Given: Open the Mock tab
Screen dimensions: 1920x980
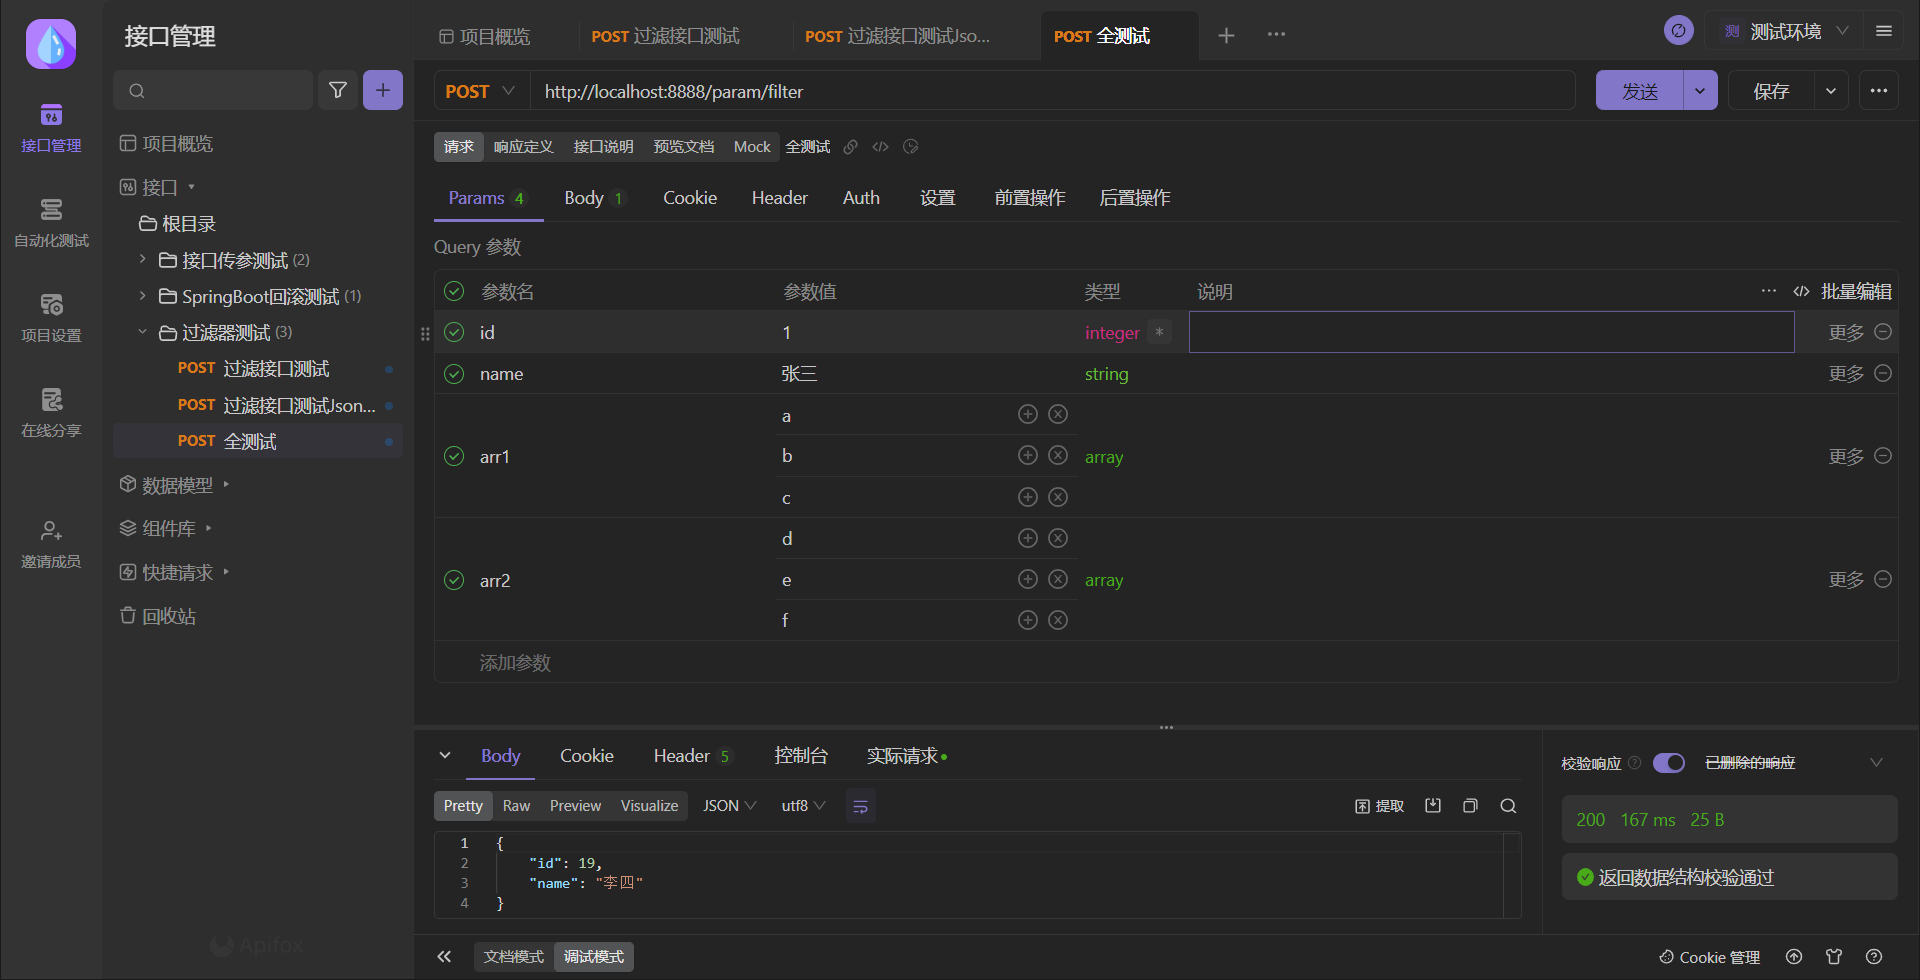Looking at the screenshot, I should (752, 147).
